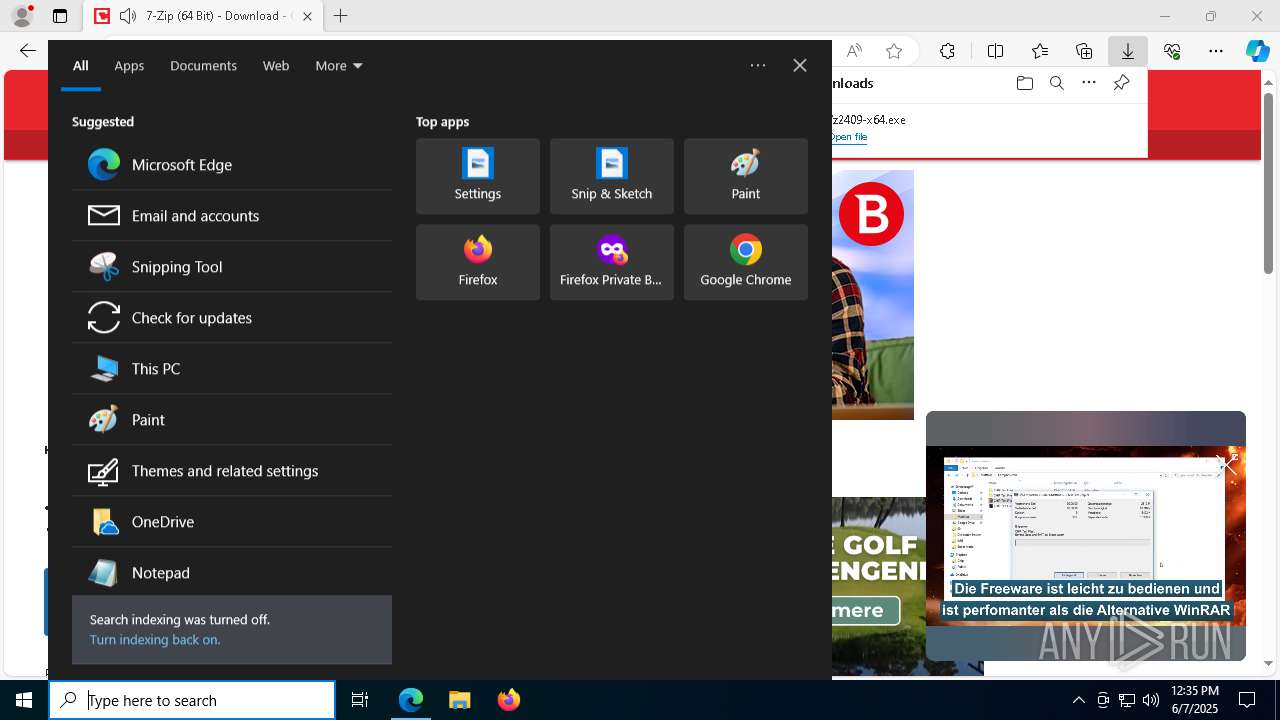Open downloads folder icon in flyout
This screenshot has height=720, width=1280.
tap(1025, 83)
